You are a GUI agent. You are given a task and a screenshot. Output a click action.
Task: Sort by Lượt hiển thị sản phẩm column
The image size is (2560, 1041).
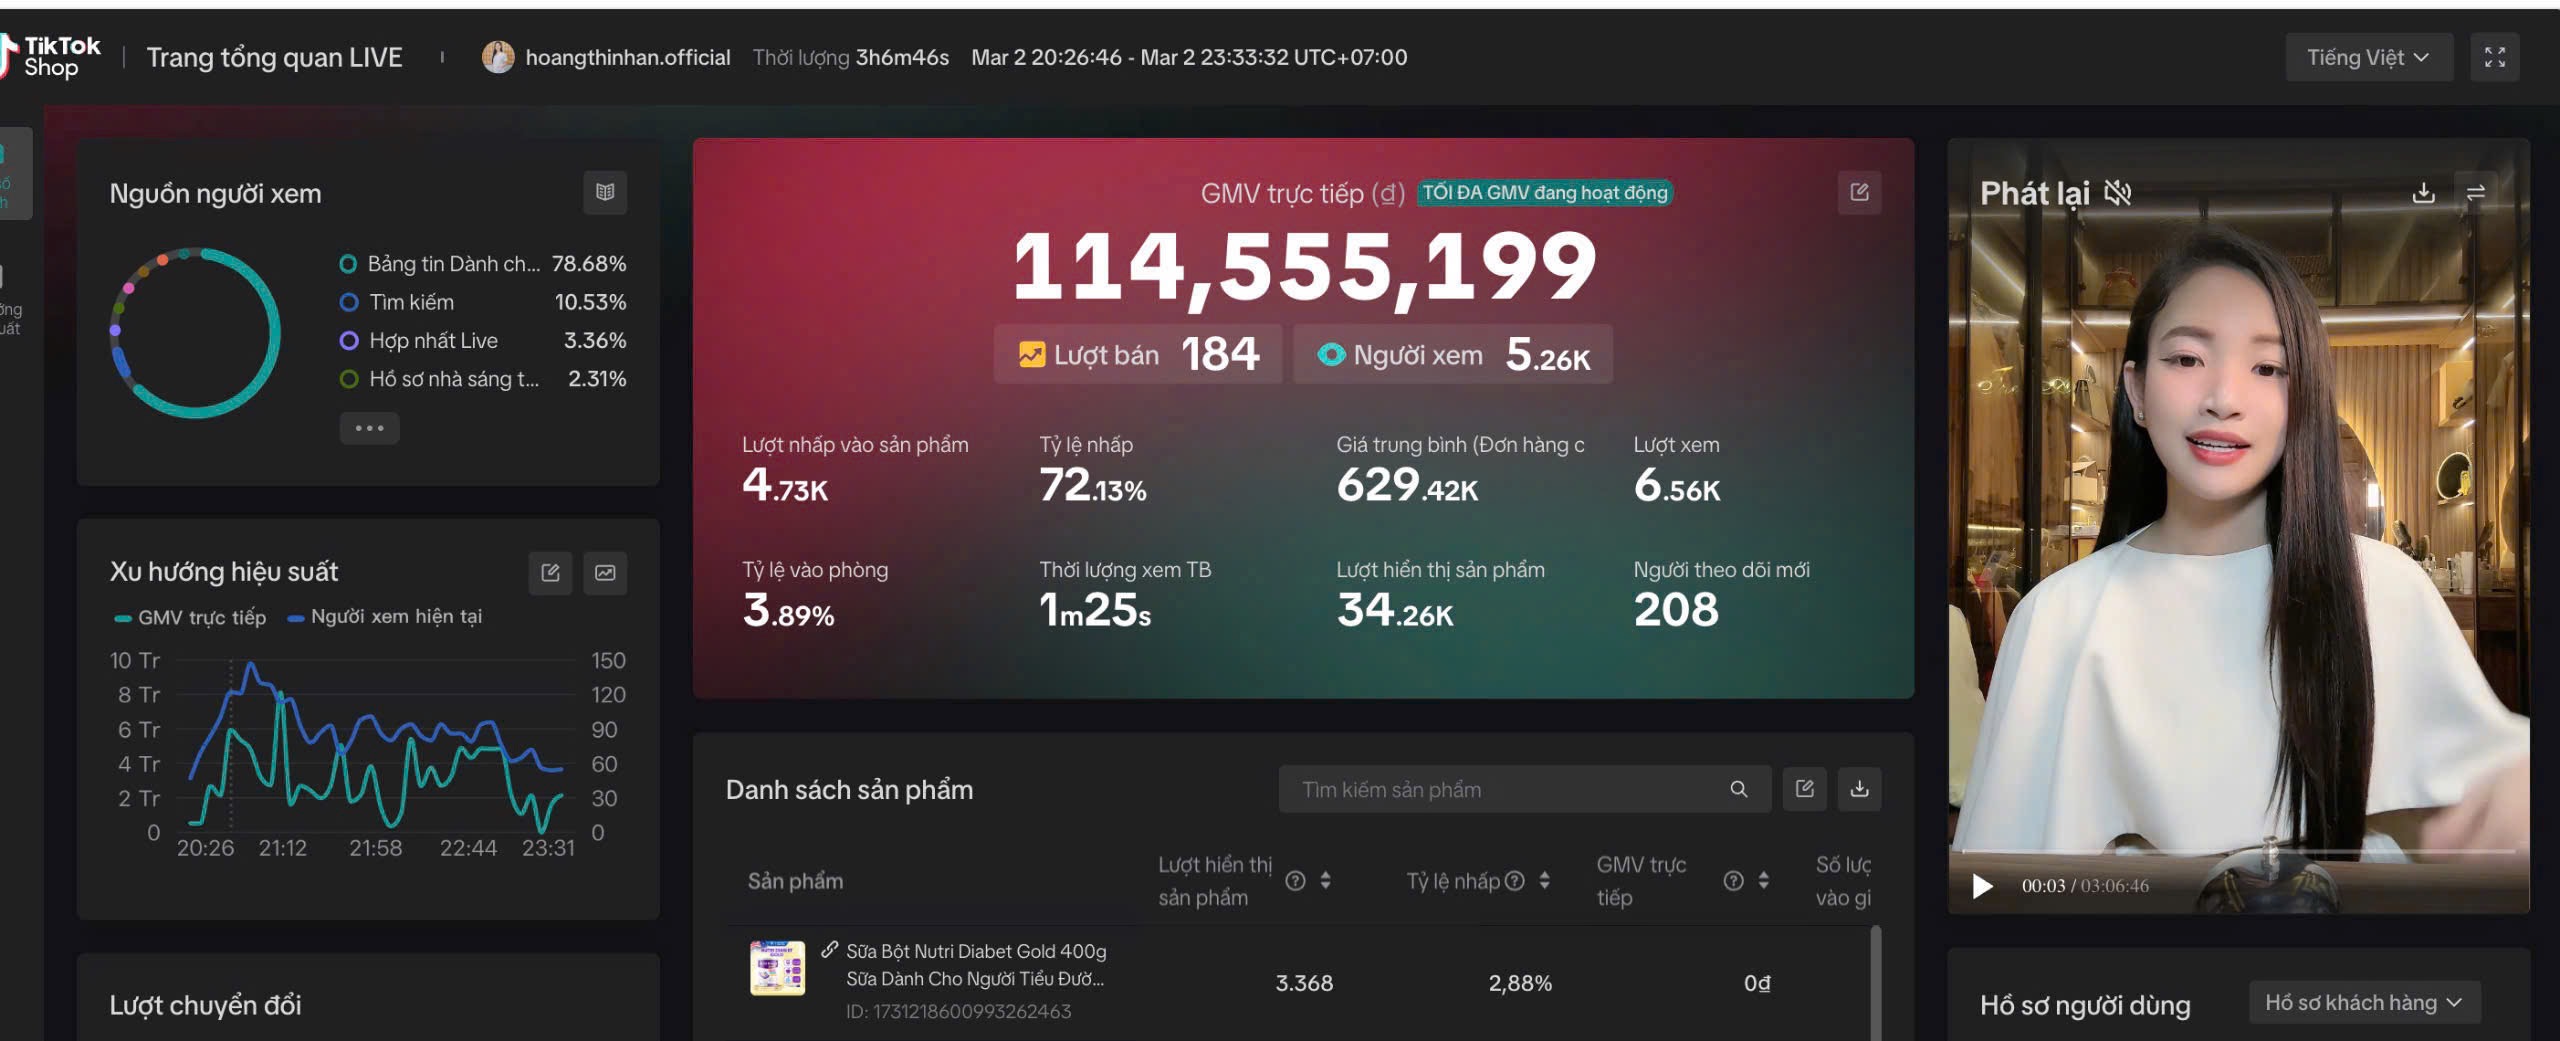click(1325, 880)
